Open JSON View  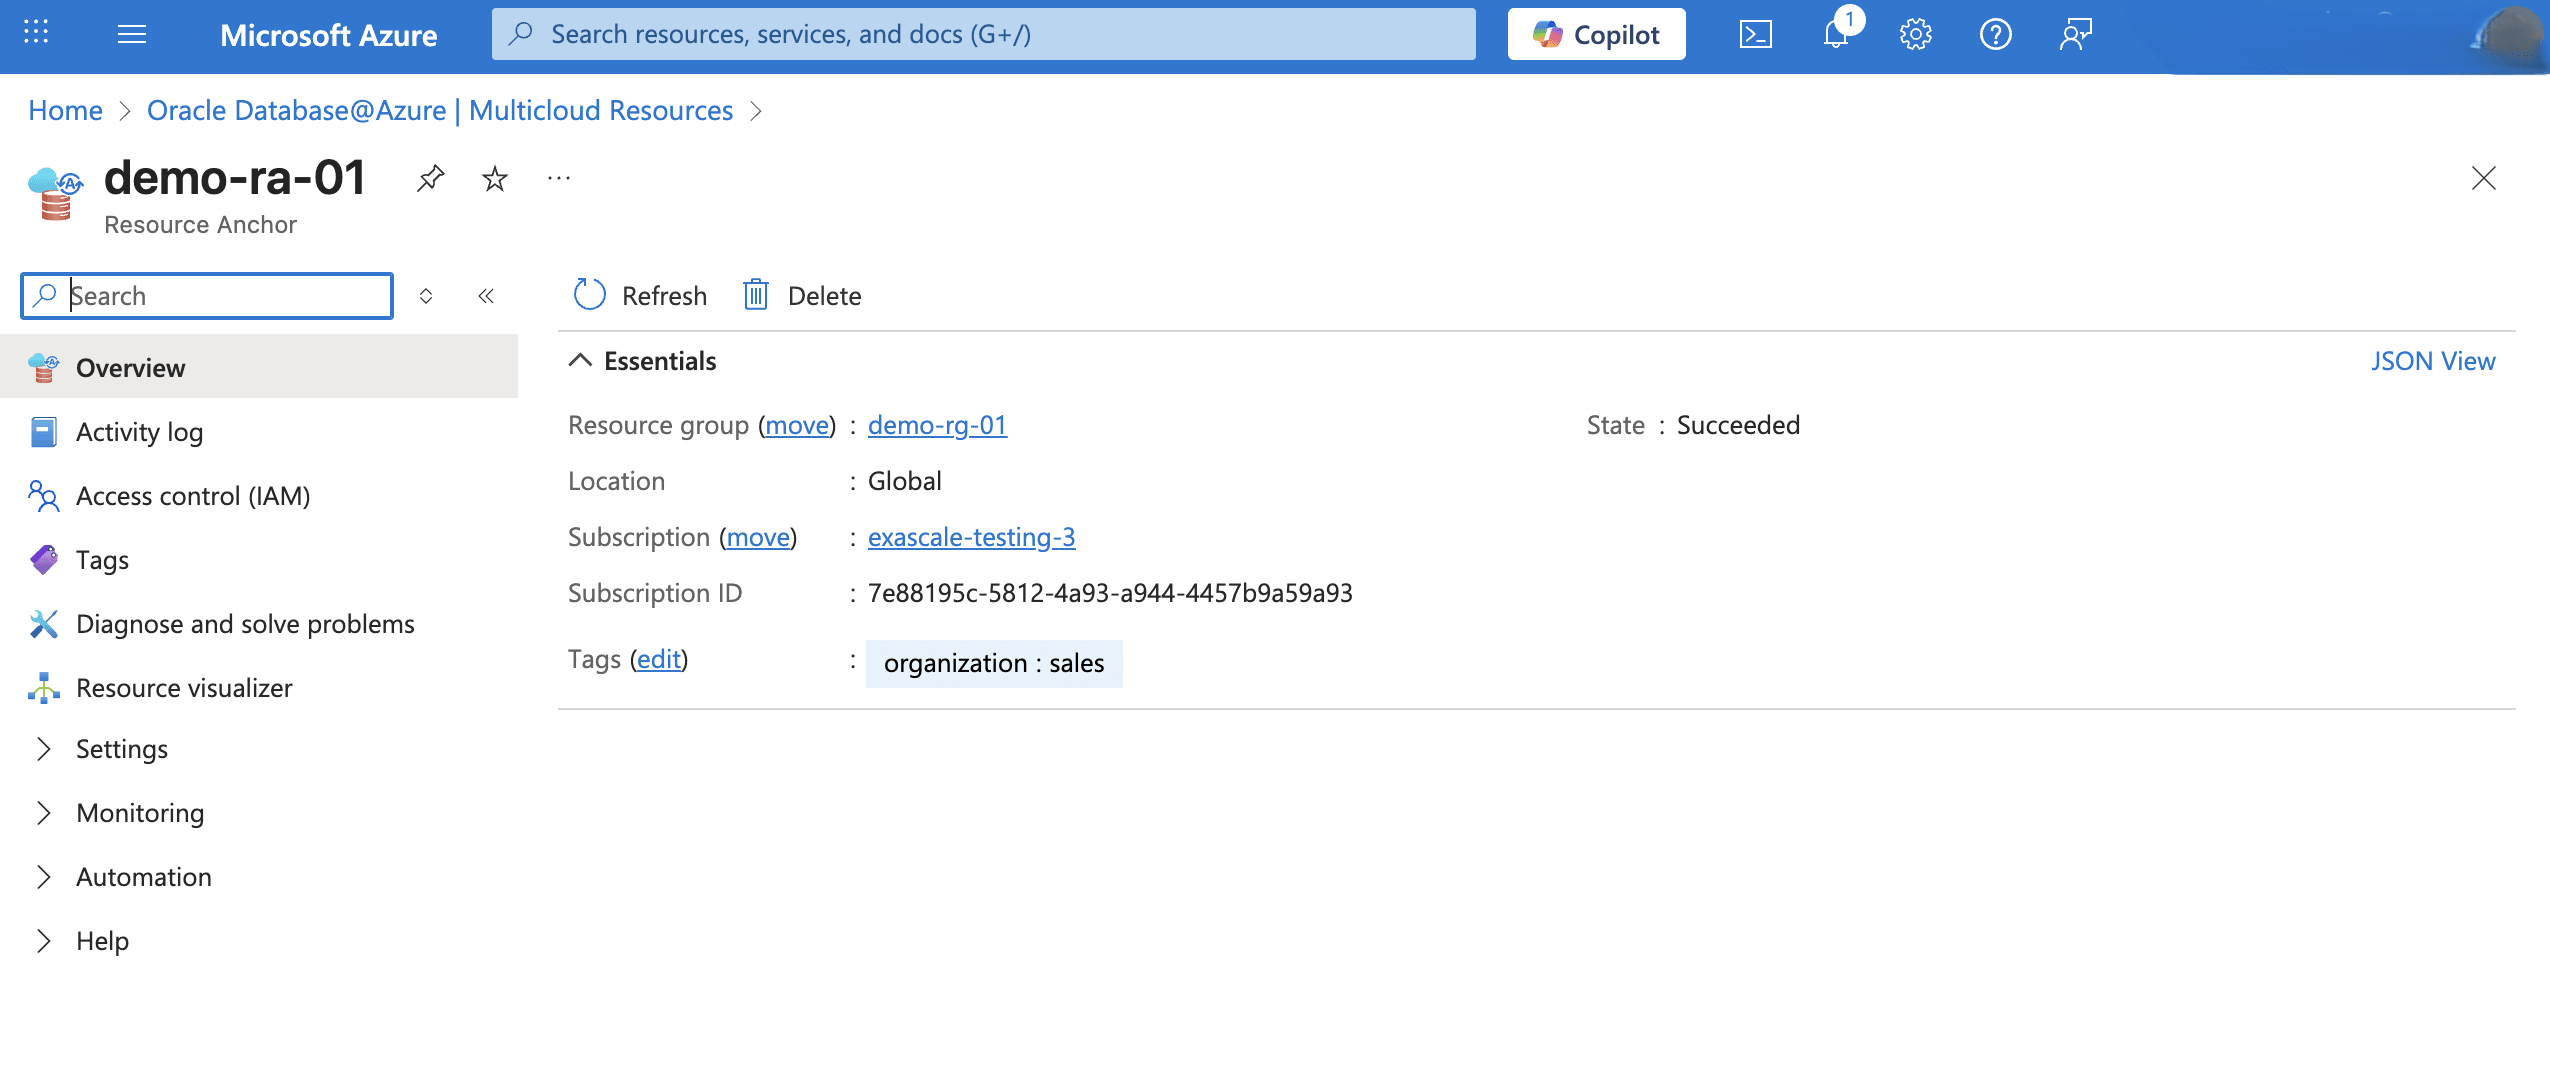pyautogui.click(x=2433, y=361)
